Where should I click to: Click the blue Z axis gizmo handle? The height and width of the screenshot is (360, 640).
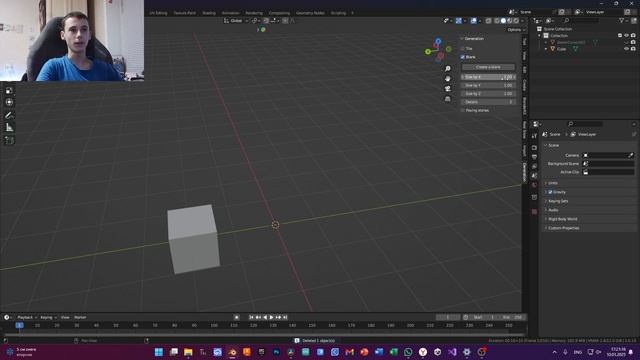coord(438,41)
